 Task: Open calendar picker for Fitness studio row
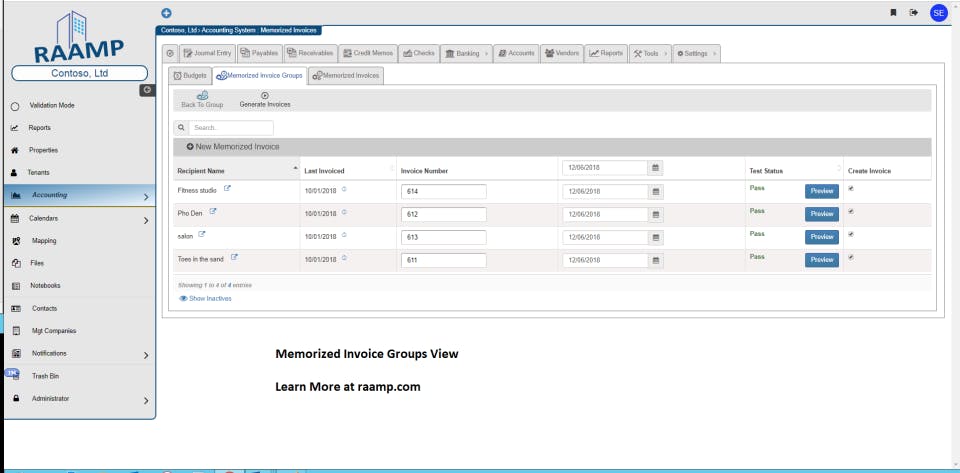click(655, 192)
